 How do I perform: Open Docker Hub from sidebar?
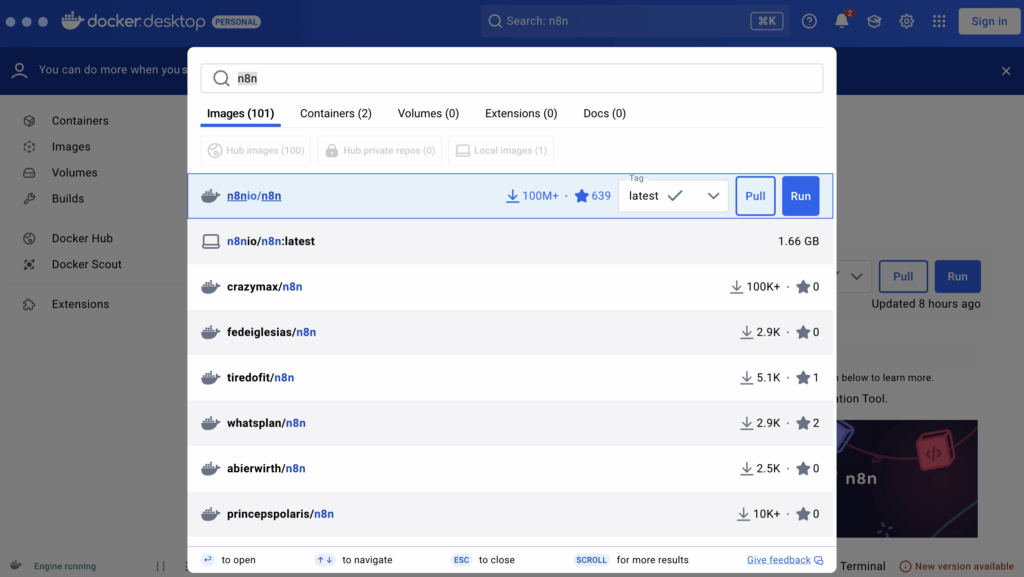tap(82, 238)
